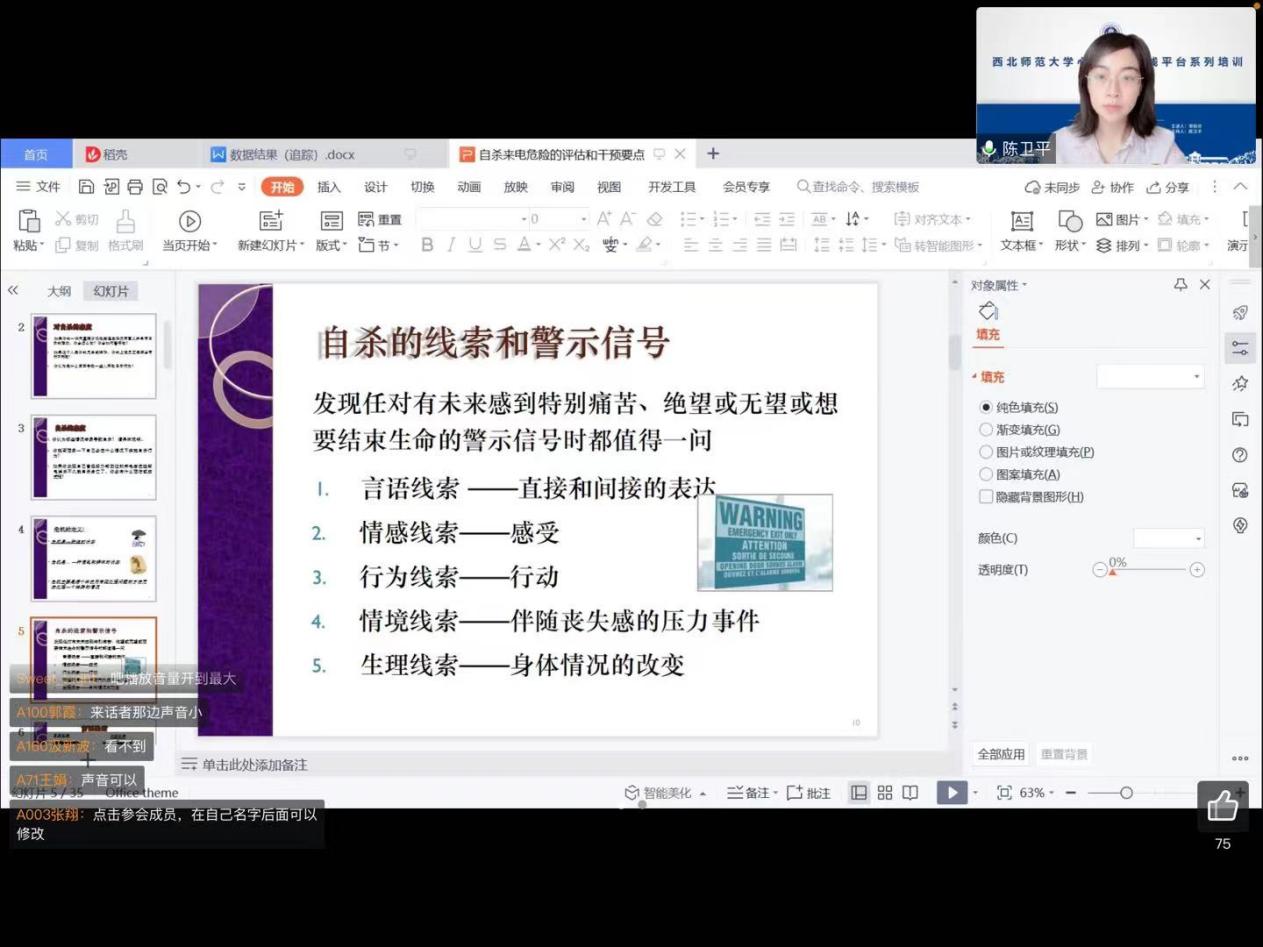Expand the fill preset dropdown beside 填充
Image resolution: width=1263 pixels, height=947 pixels.
pos(1150,377)
